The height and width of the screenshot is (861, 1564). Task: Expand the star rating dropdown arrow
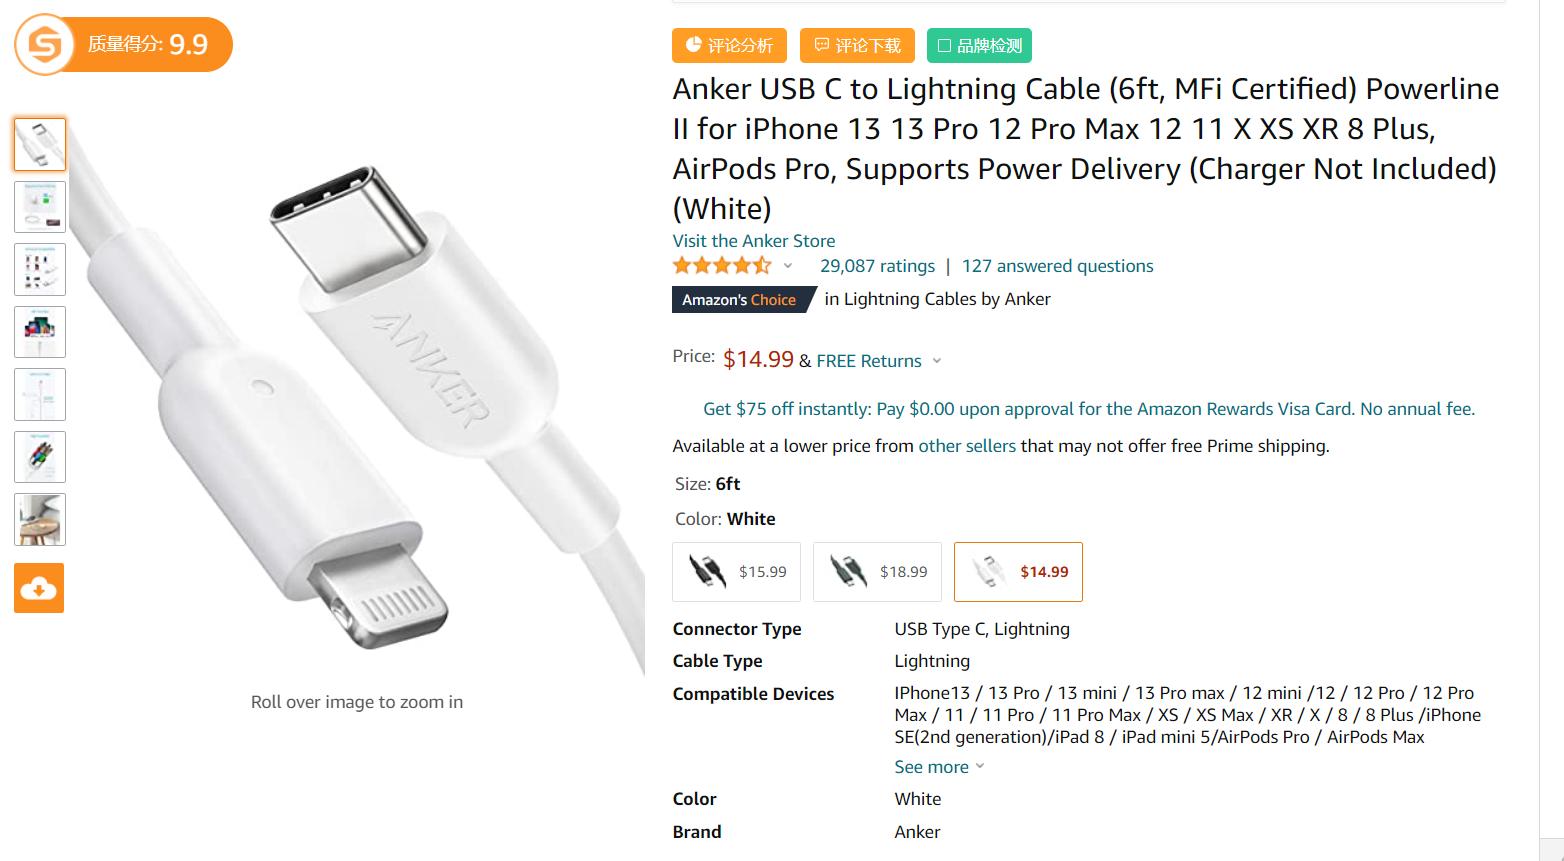click(788, 266)
